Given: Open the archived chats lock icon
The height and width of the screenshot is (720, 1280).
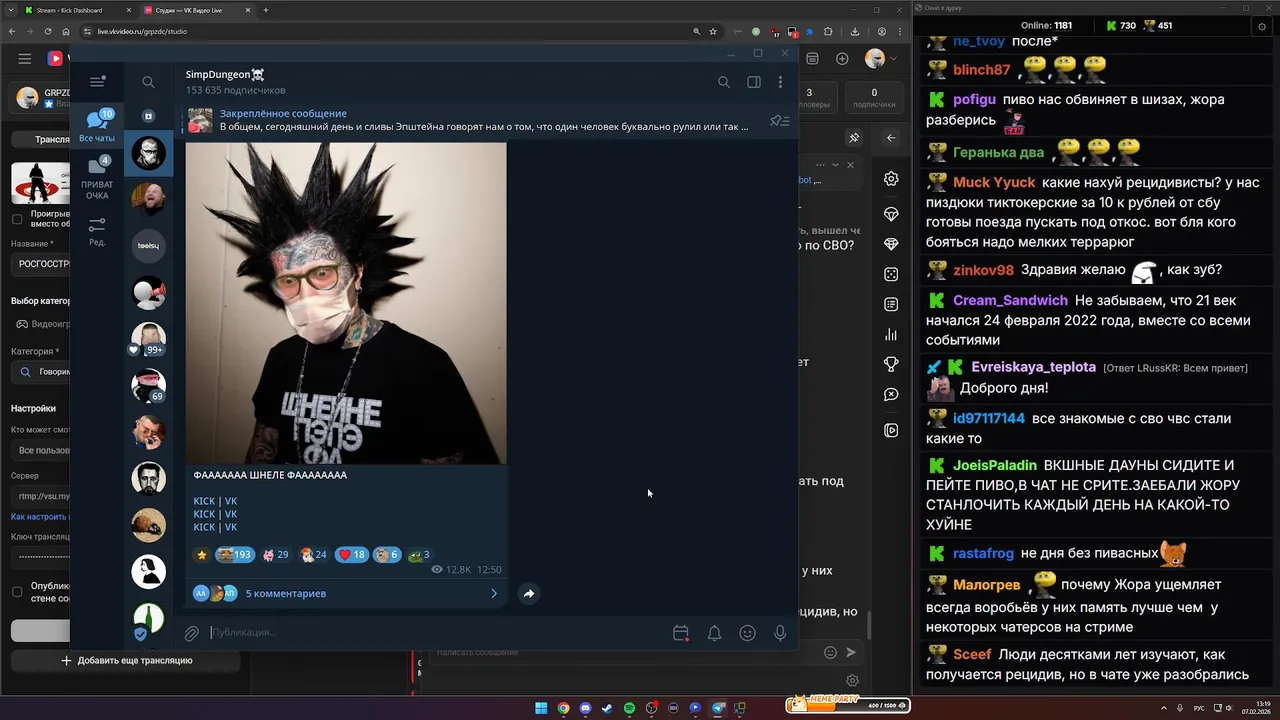Looking at the screenshot, I should point(148,116).
